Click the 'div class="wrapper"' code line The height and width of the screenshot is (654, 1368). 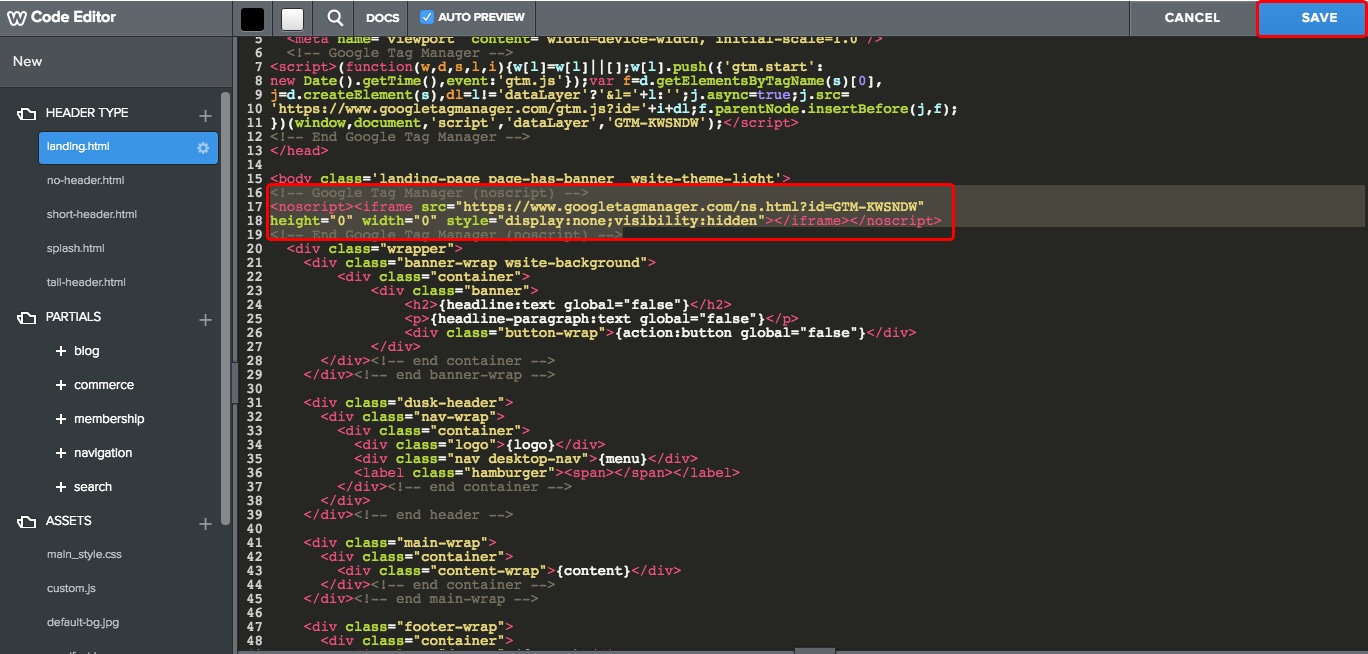tap(374, 249)
